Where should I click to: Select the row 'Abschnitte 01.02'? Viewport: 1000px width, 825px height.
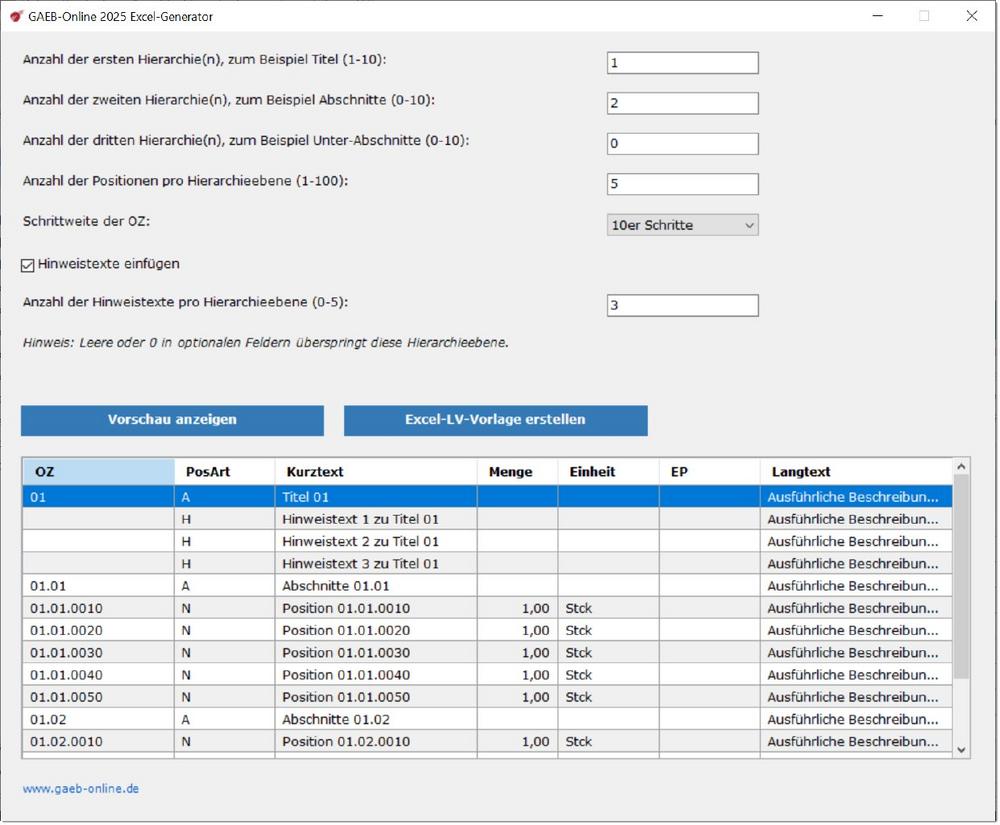(x=487, y=720)
